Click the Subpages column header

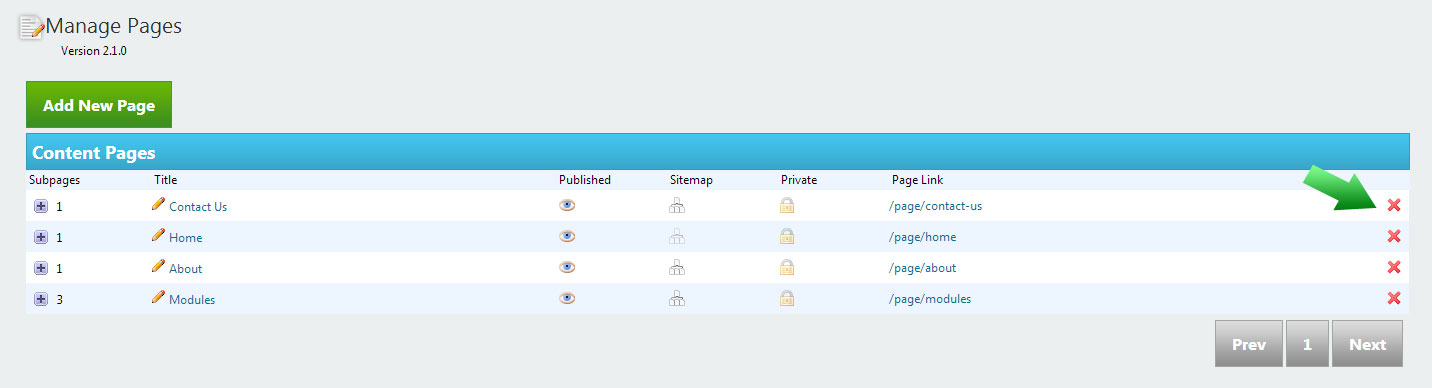[x=54, y=180]
